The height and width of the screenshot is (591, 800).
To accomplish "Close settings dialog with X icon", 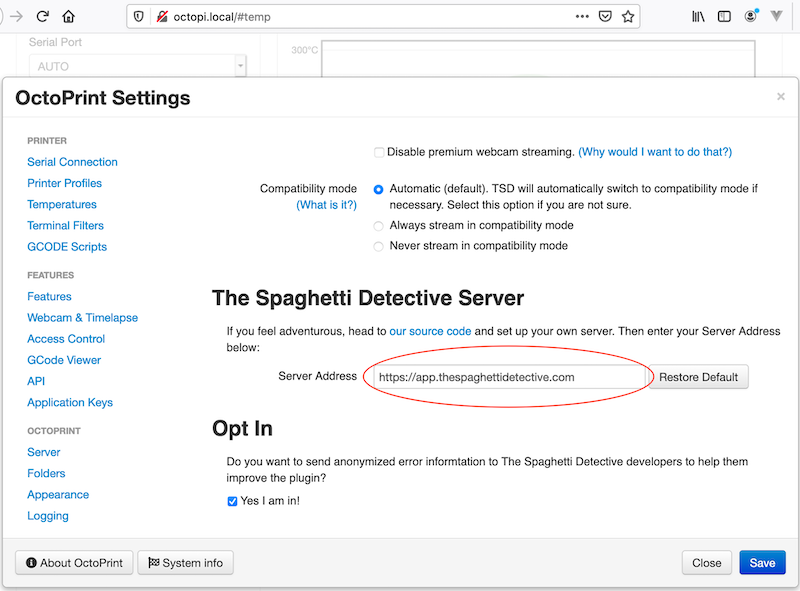I will point(781,97).
